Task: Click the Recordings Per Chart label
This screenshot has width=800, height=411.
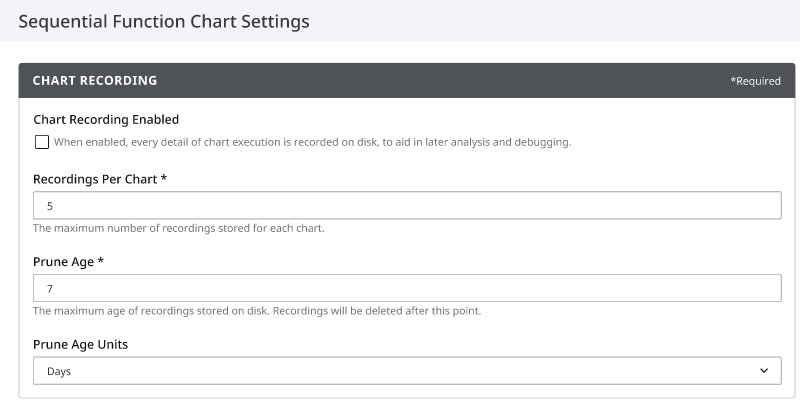Action: tap(95, 179)
